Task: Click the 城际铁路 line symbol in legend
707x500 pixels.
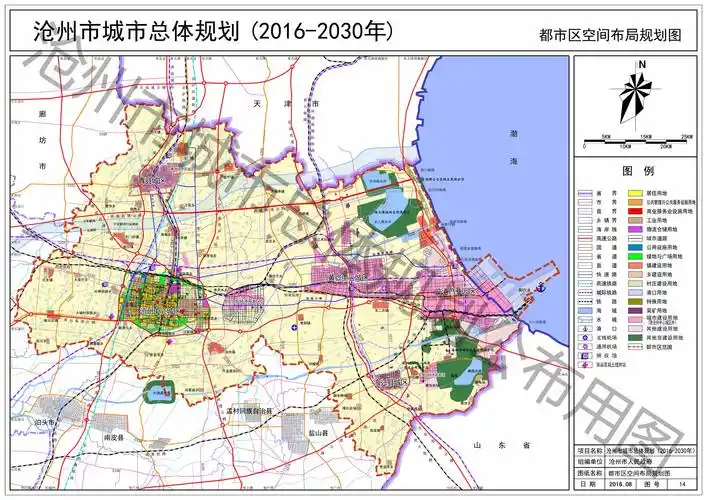Action: [x=585, y=293]
